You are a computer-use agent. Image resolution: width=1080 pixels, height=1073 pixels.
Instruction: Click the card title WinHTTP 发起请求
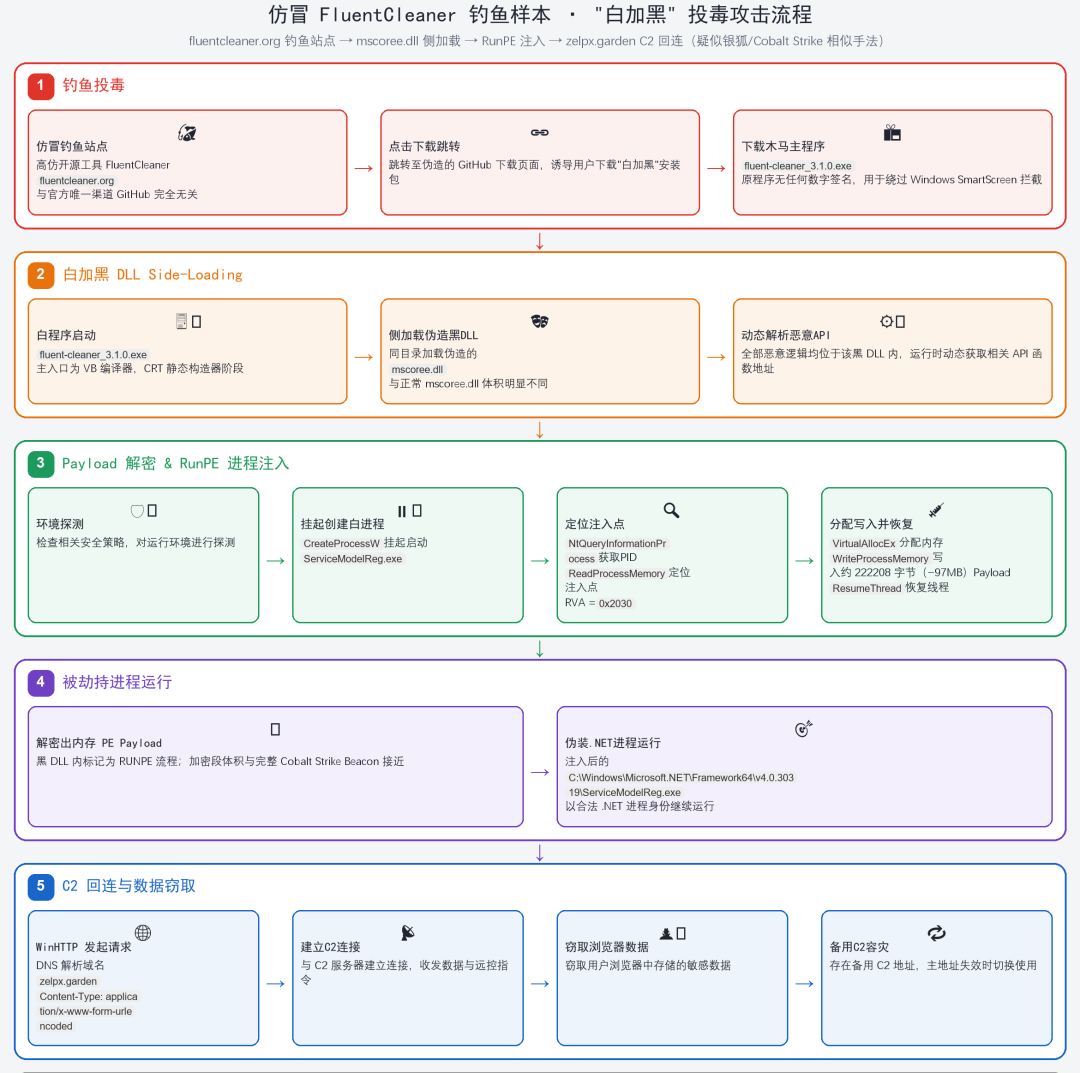tap(83, 947)
